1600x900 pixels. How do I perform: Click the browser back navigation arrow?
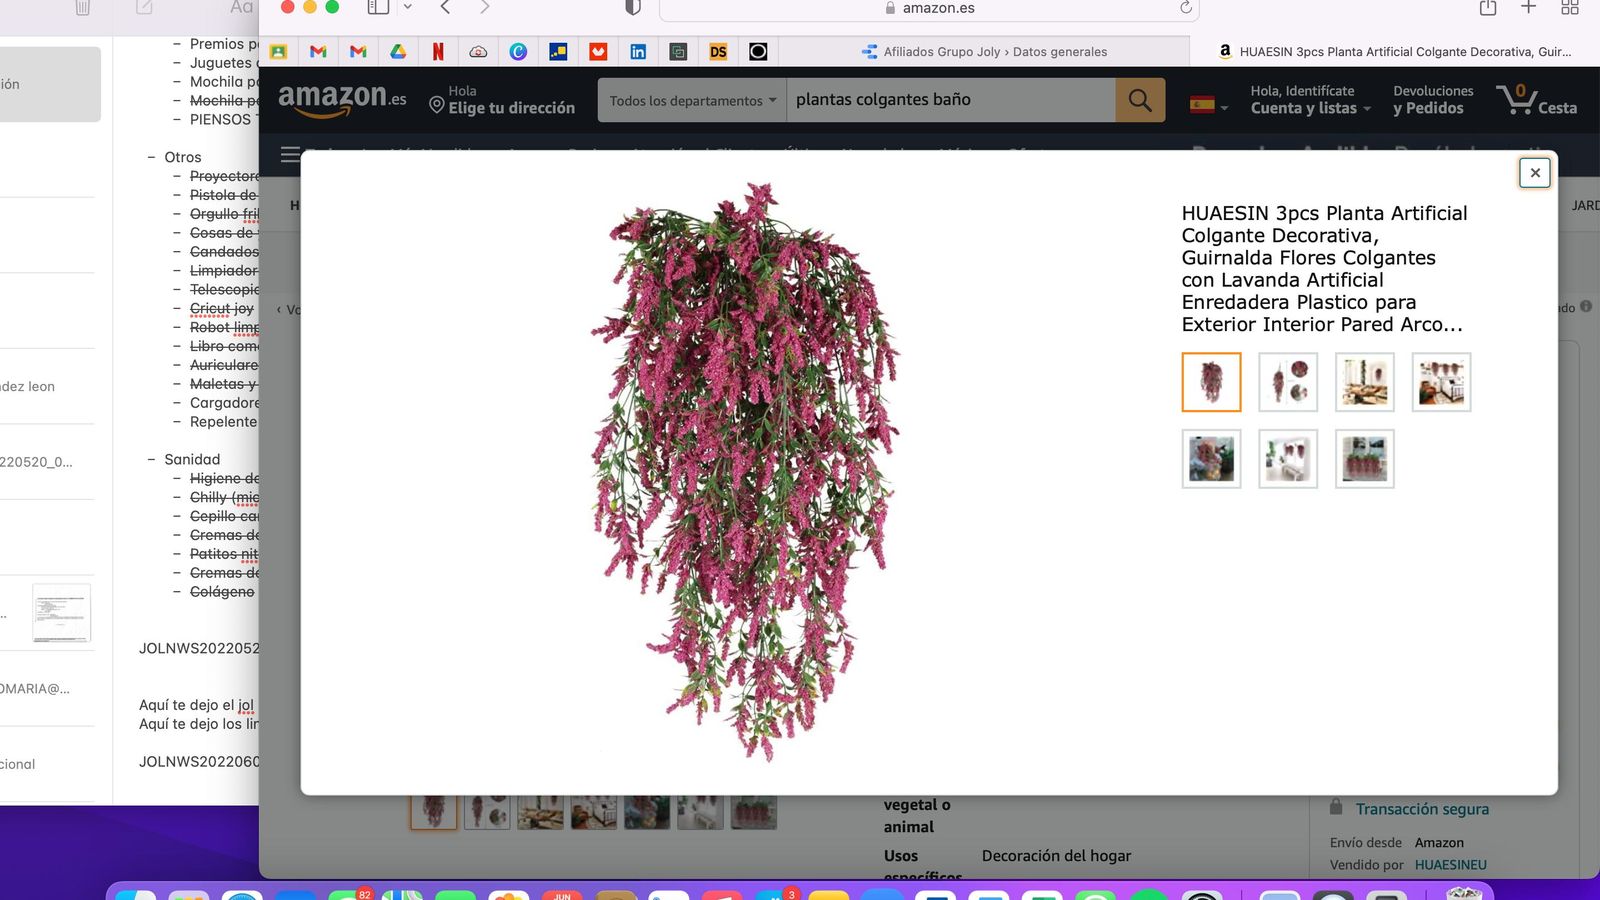(x=443, y=7)
